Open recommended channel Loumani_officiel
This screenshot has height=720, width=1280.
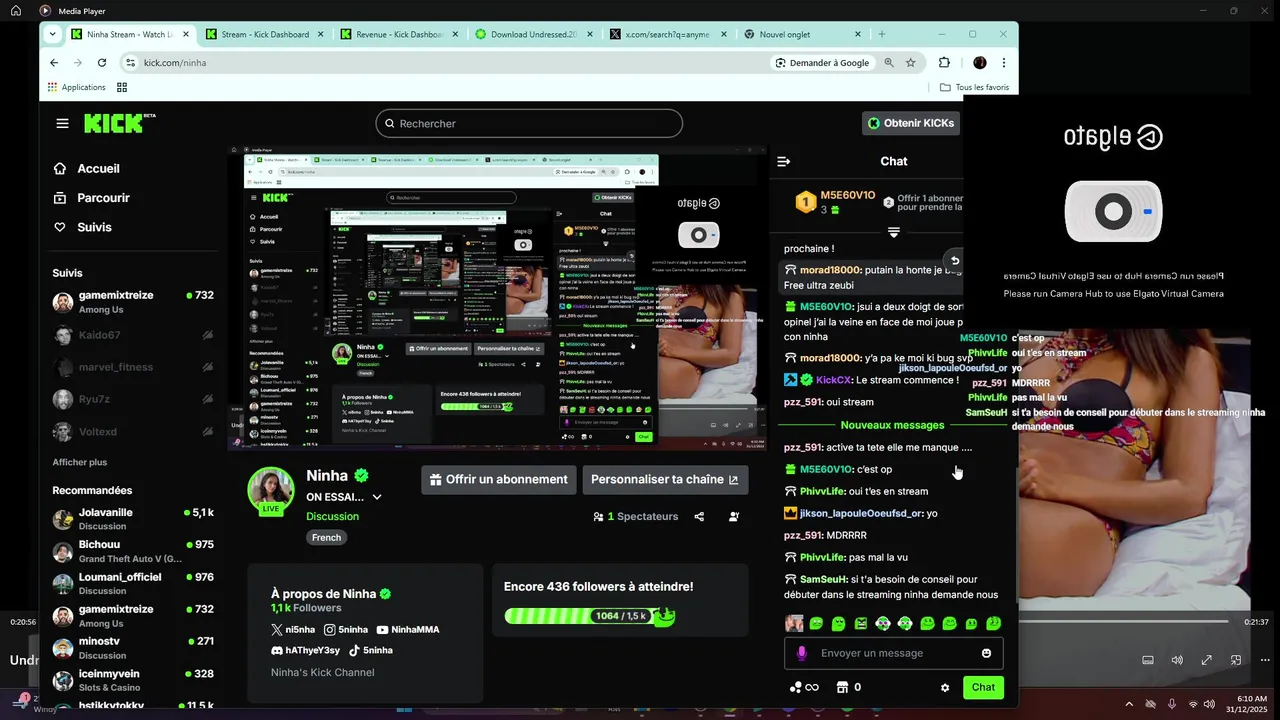coord(133,583)
